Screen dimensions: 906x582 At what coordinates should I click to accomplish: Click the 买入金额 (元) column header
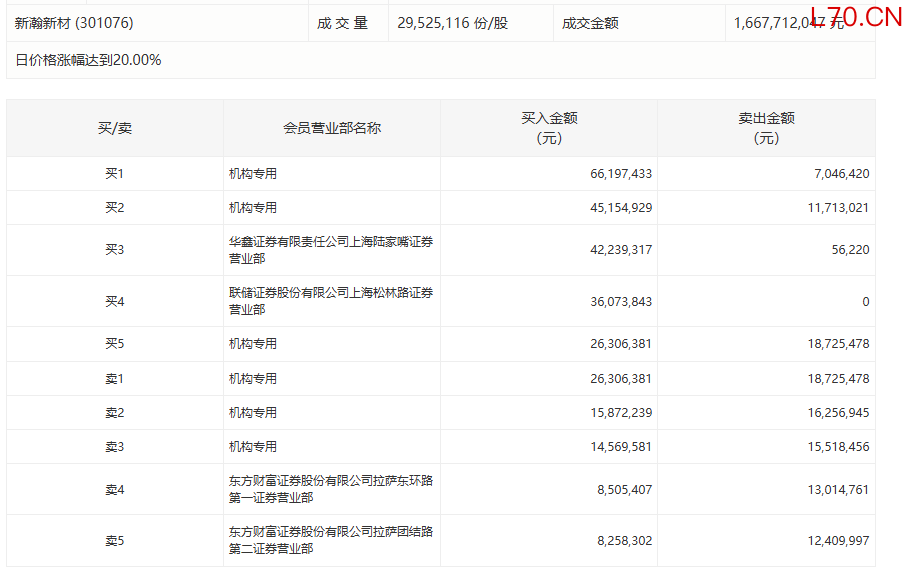pyautogui.click(x=549, y=128)
